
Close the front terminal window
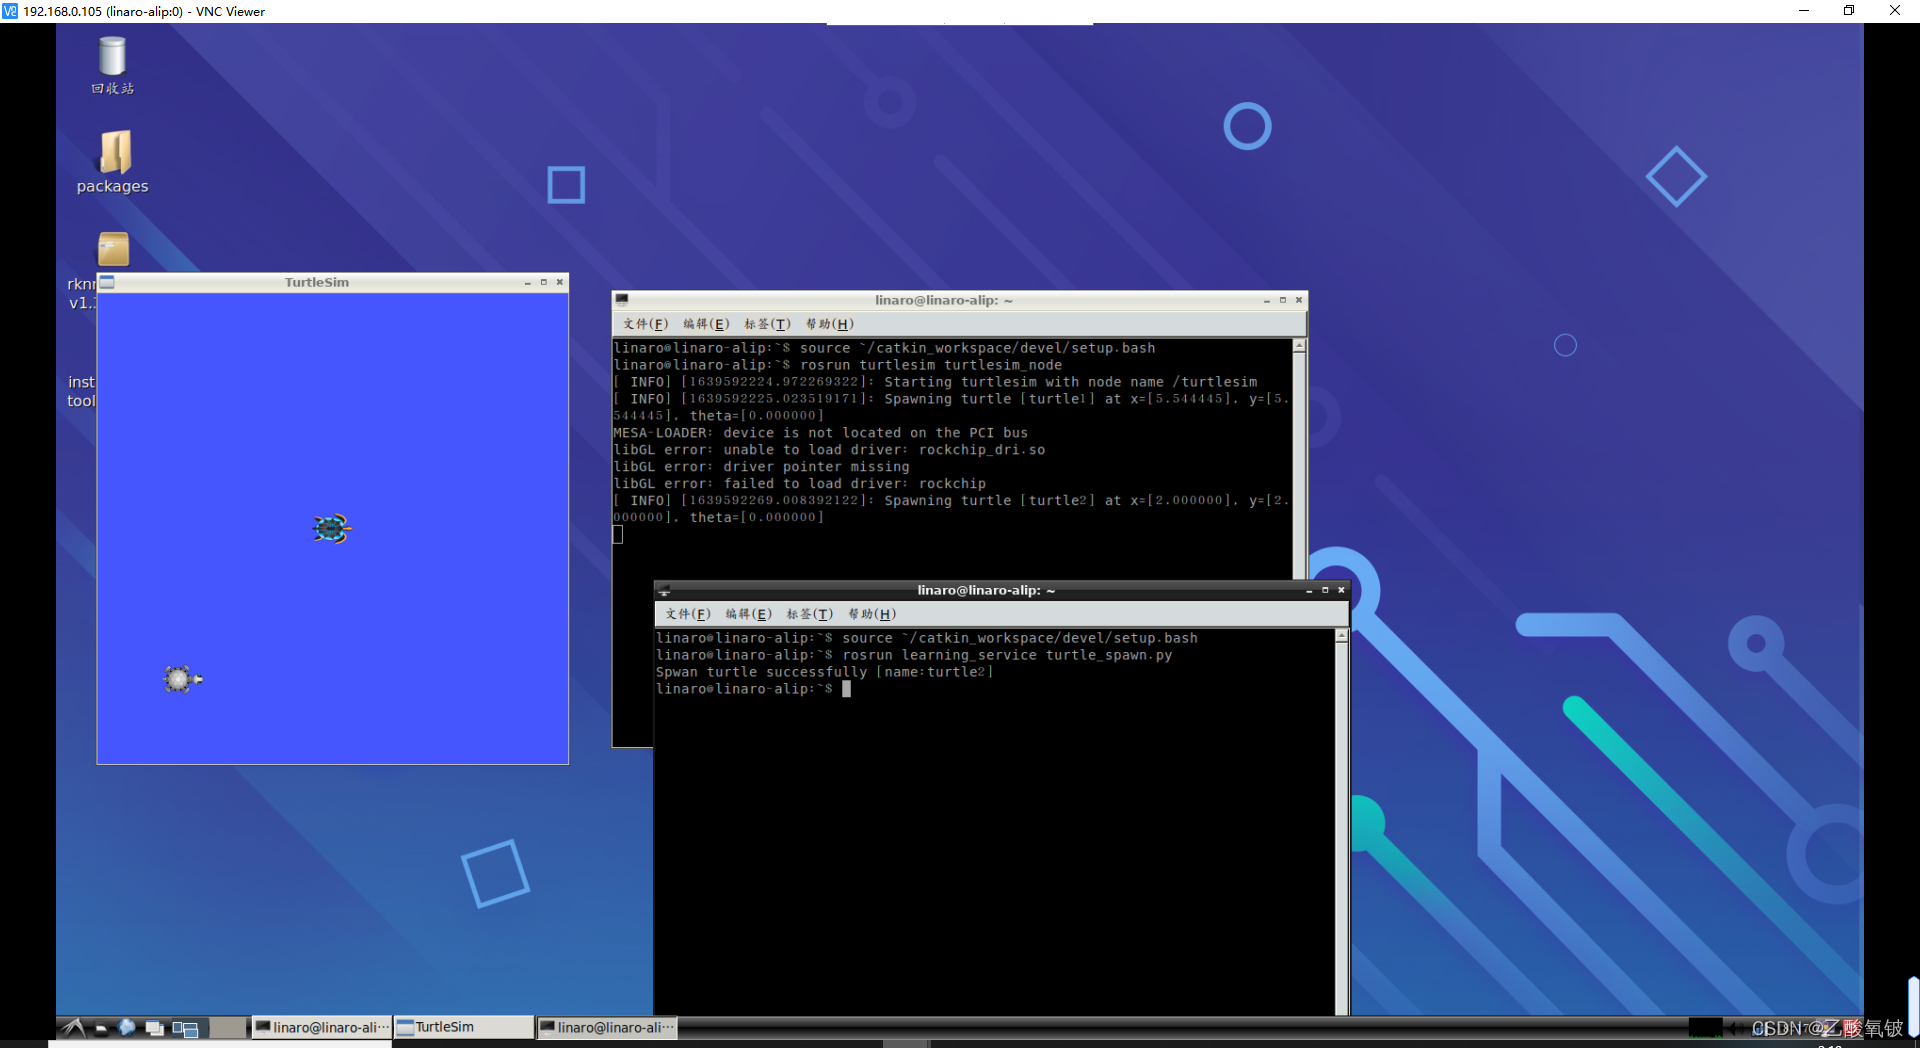[x=1341, y=590]
